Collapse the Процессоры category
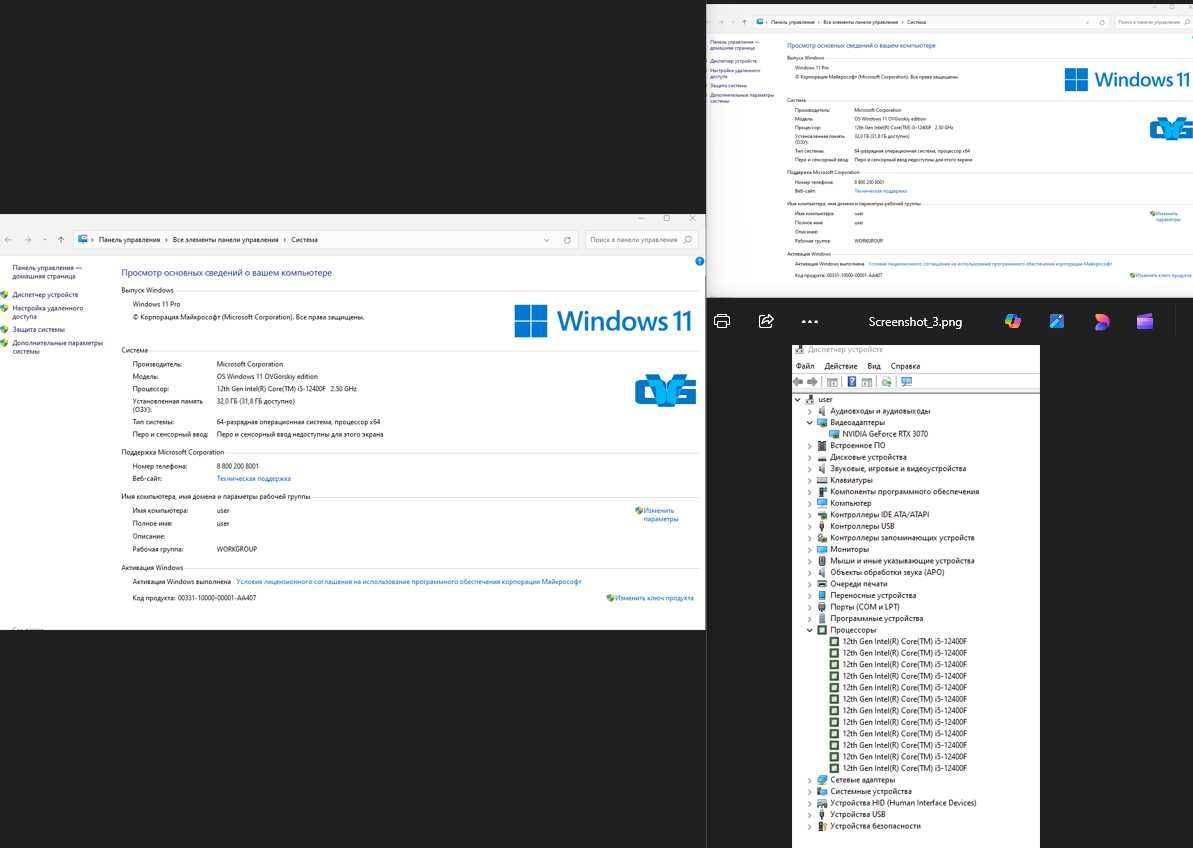This screenshot has height=848, width=1193. pos(810,630)
